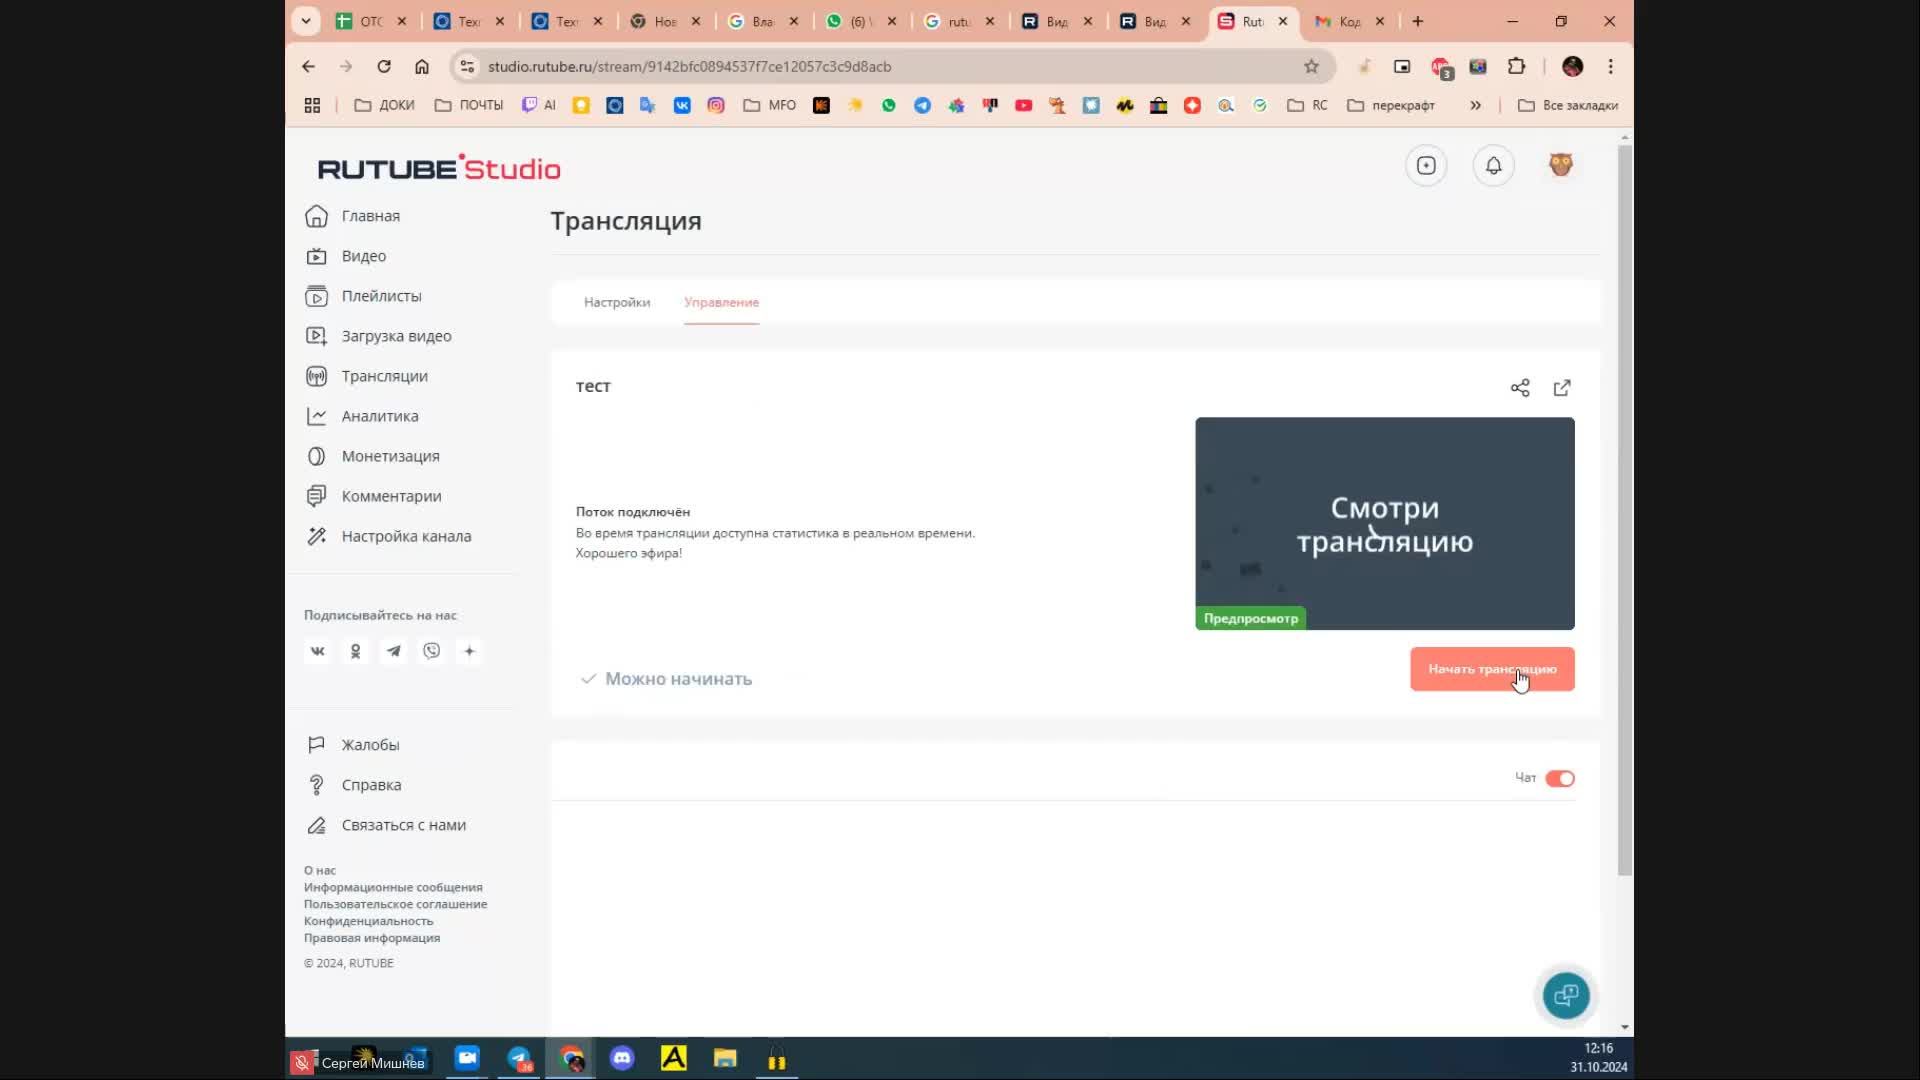Click the add video icon in header
Image resolution: width=1920 pixels, height=1080 pixels.
pyautogui.click(x=1426, y=166)
